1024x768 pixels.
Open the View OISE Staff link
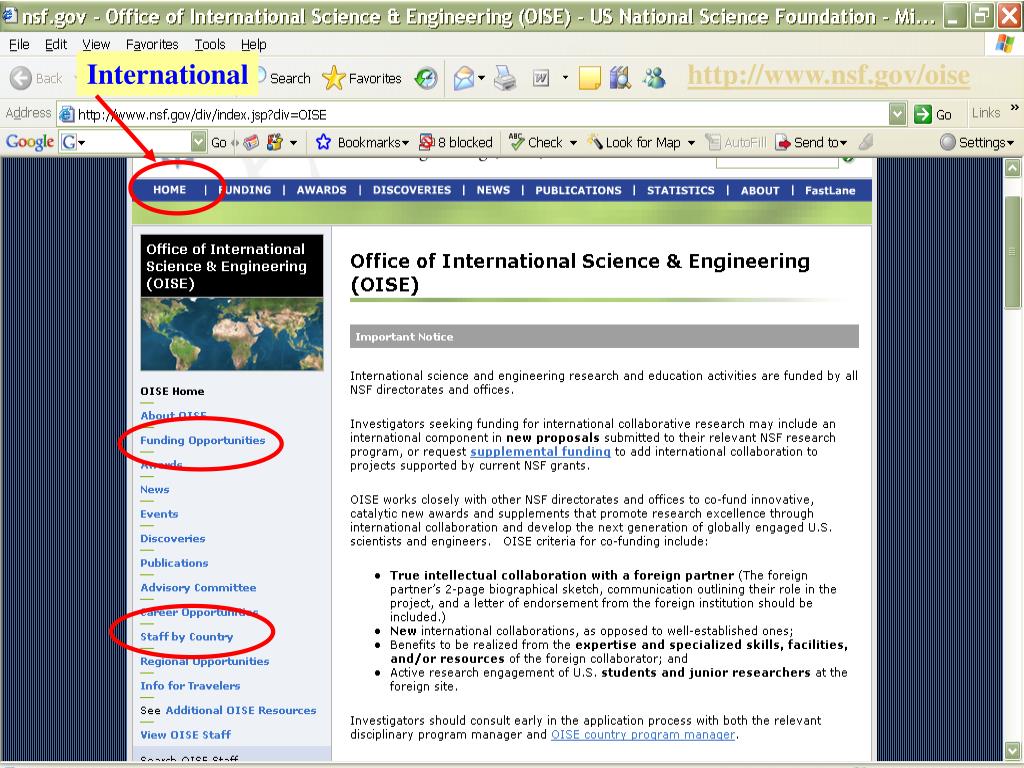tap(185, 735)
